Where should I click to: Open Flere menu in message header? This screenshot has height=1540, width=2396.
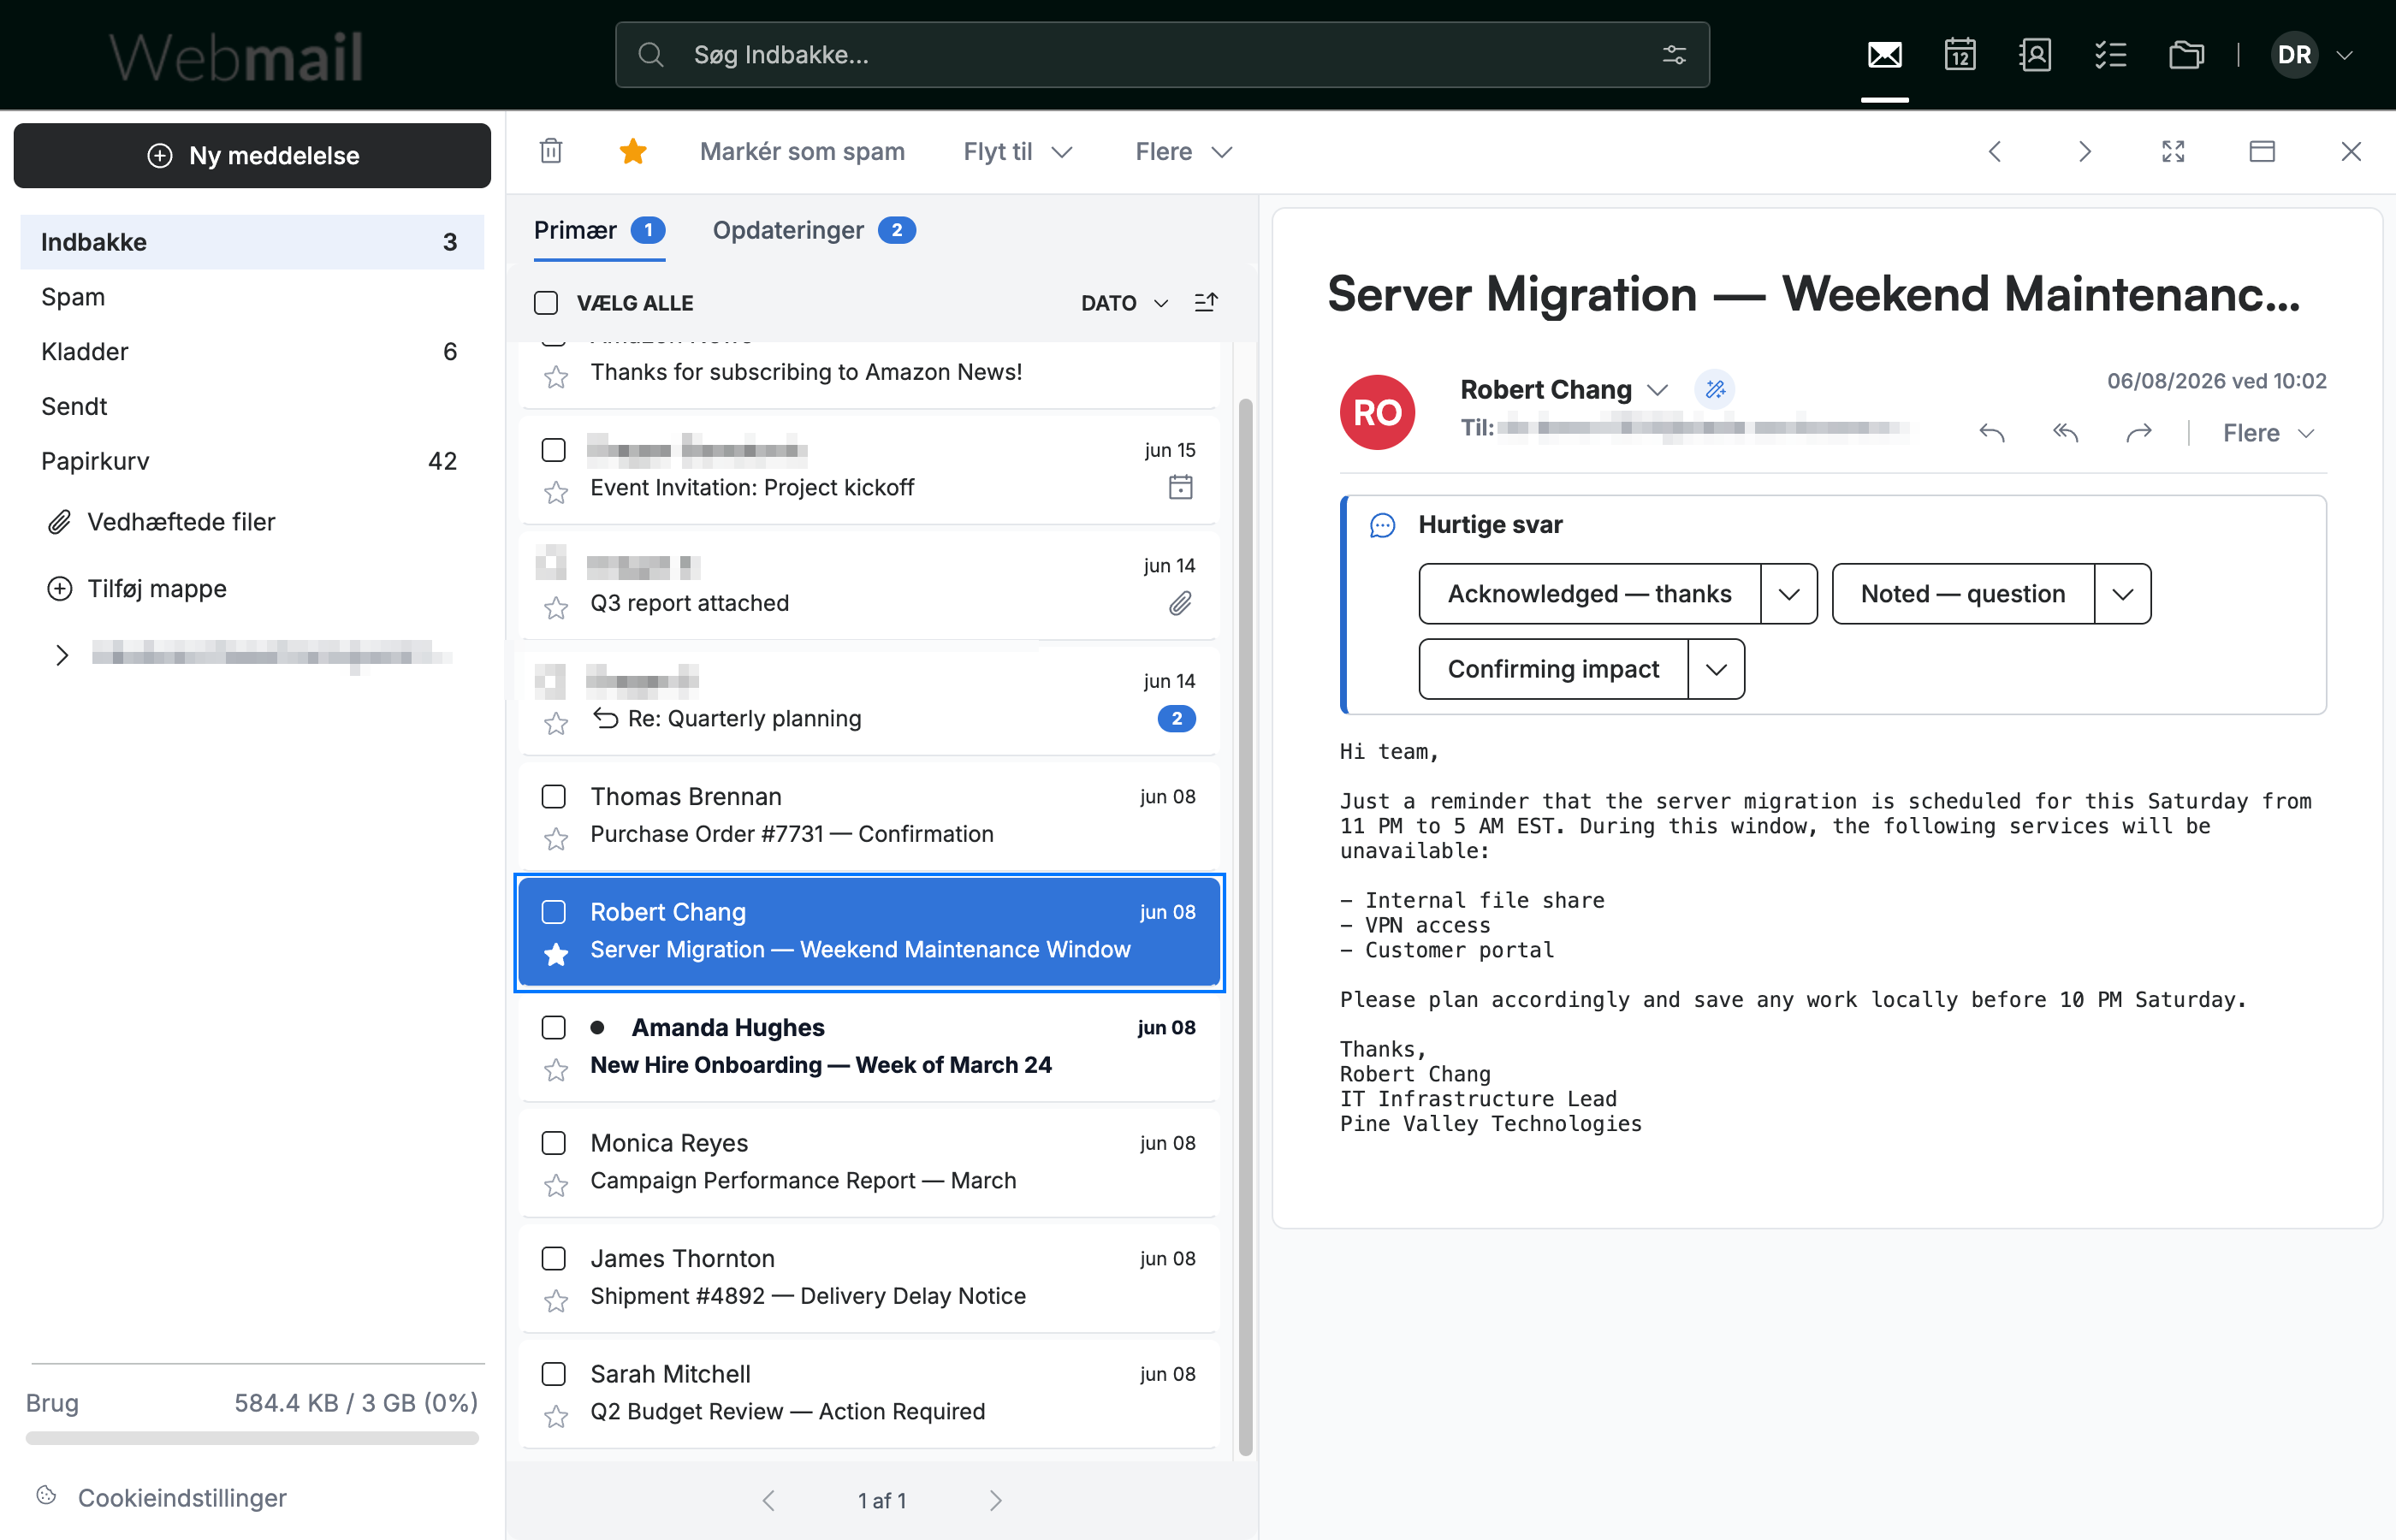point(2268,433)
